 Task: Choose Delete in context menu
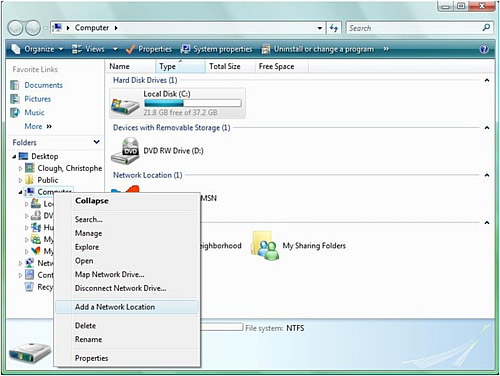127,326
